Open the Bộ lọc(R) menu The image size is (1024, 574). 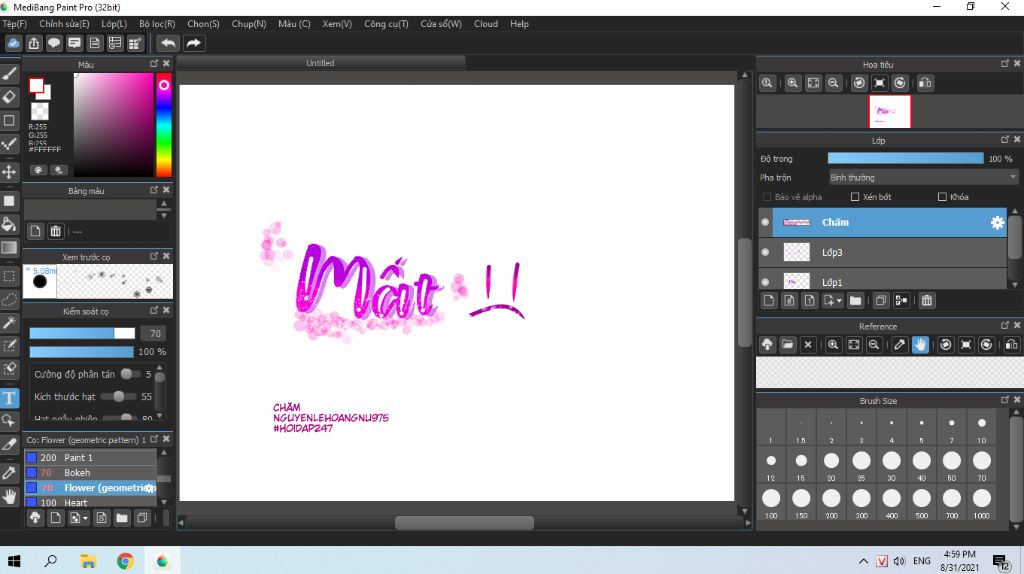pyautogui.click(x=157, y=24)
